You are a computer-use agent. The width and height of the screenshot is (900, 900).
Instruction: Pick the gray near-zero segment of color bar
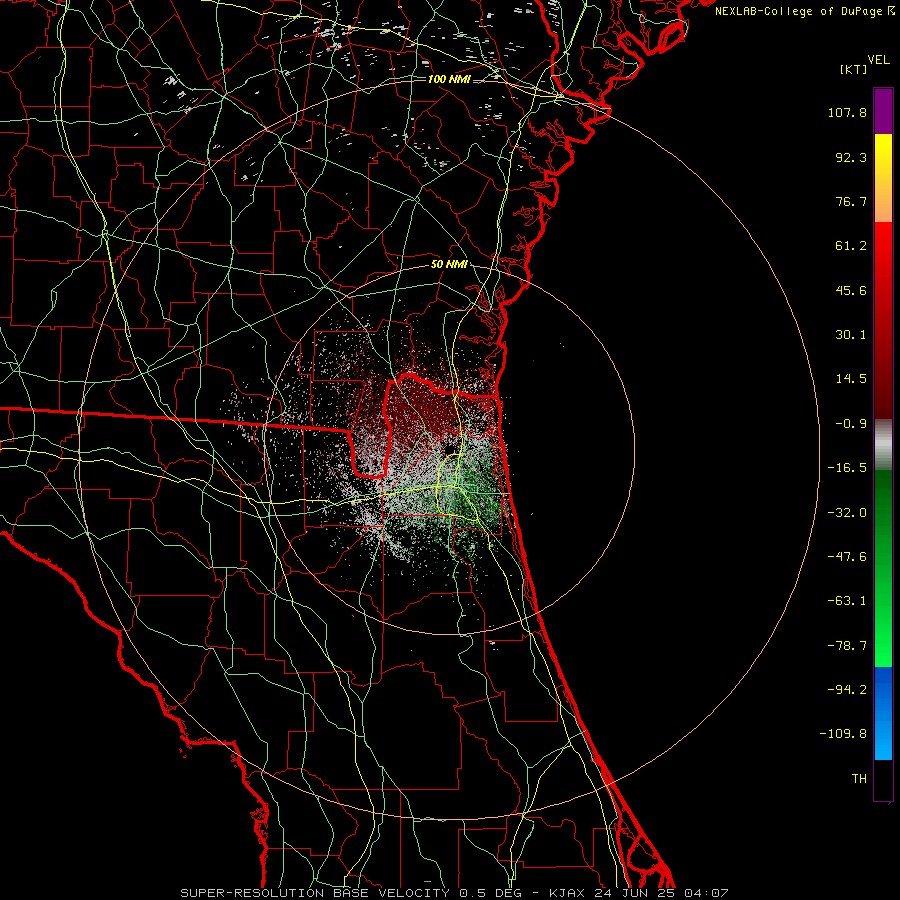tap(883, 444)
